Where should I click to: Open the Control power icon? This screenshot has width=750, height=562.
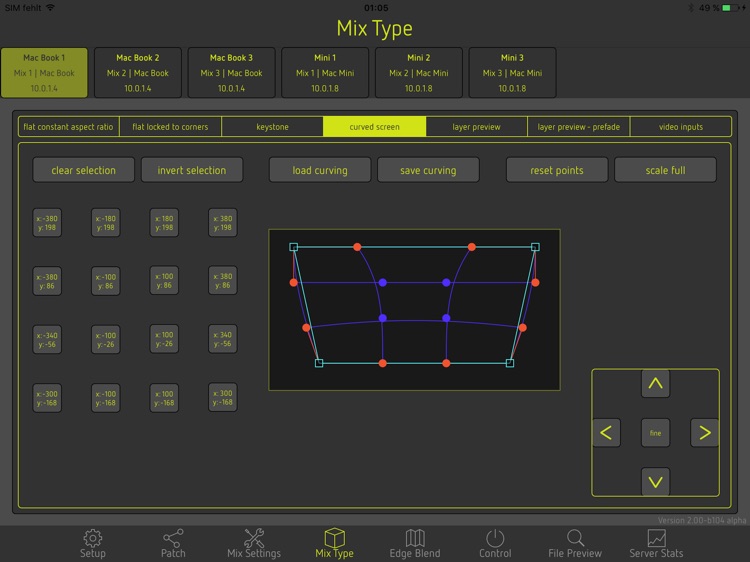point(495,538)
